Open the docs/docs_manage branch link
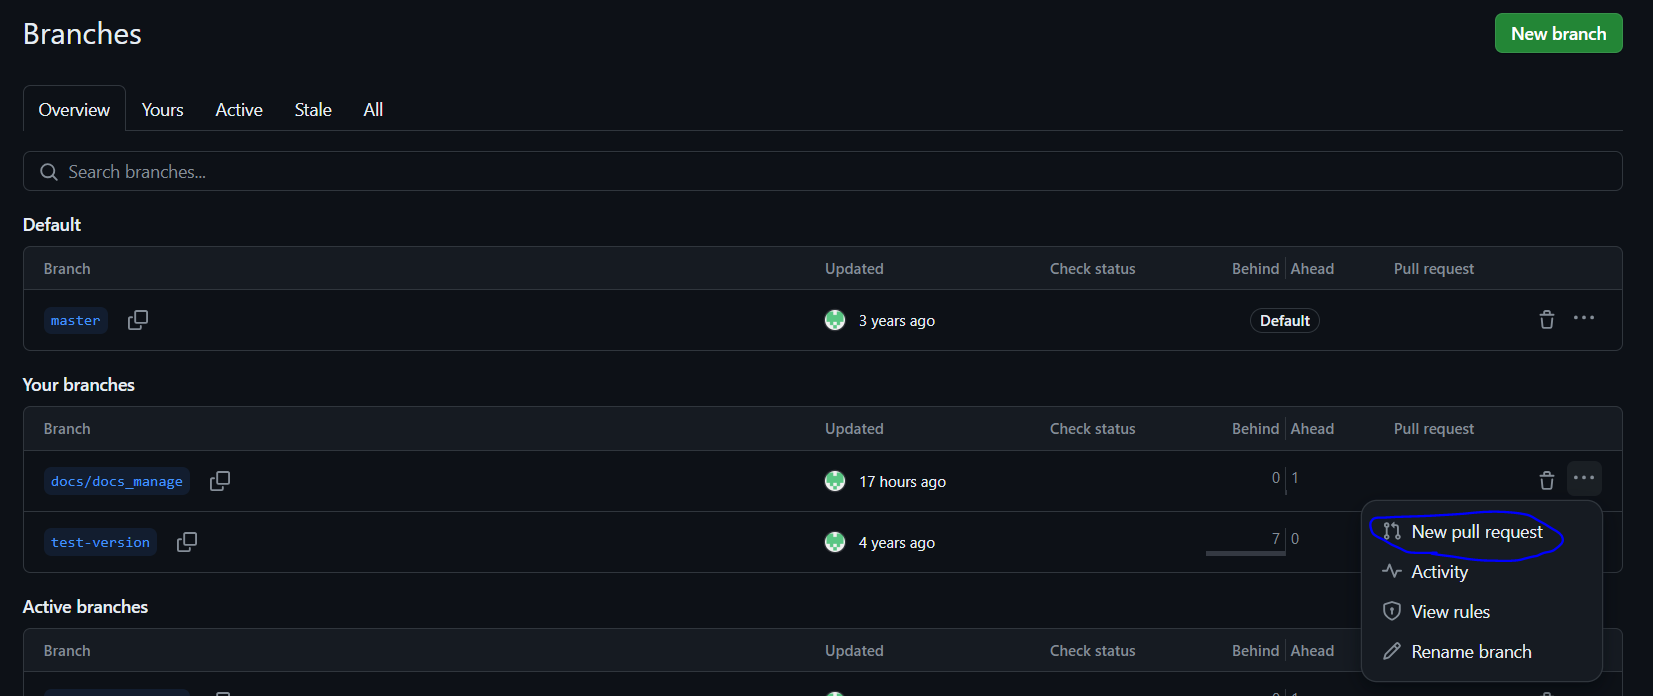Screen dimensions: 1653x696 tap(117, 481)
